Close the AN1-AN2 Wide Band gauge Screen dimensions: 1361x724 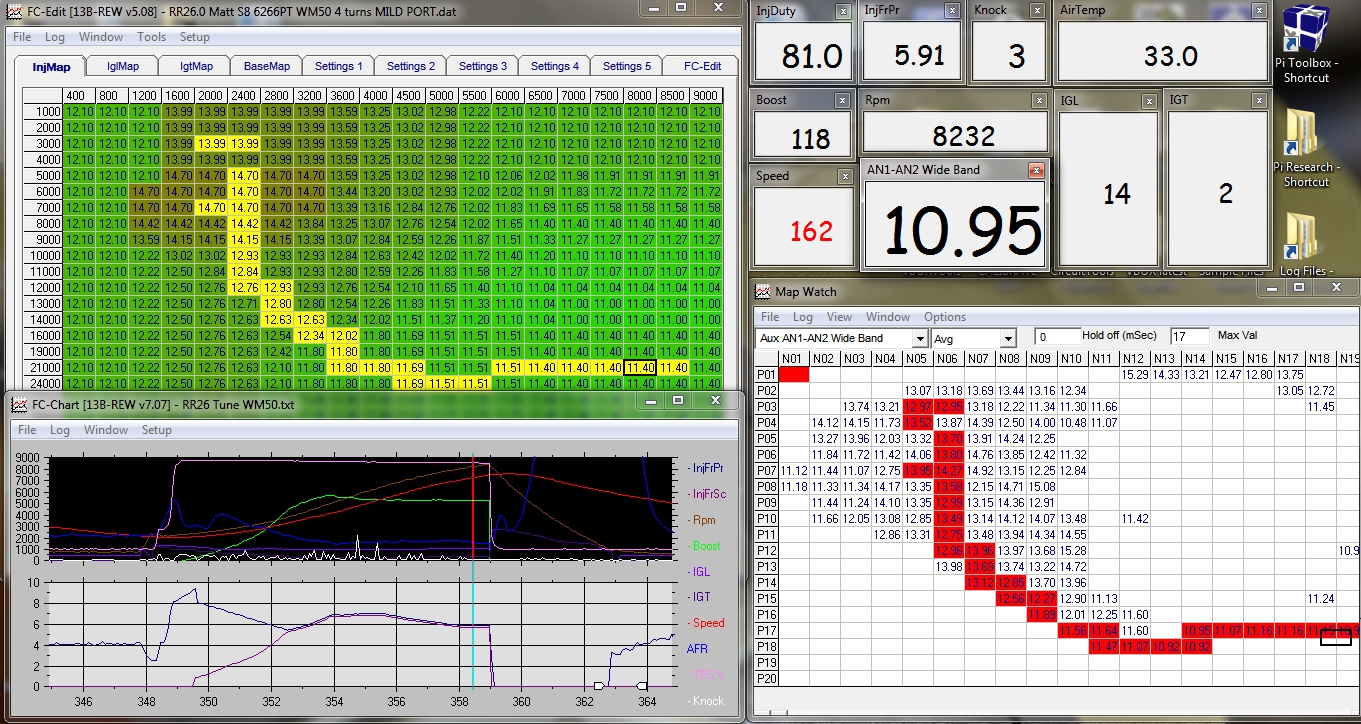click(x=1036, y=170)
